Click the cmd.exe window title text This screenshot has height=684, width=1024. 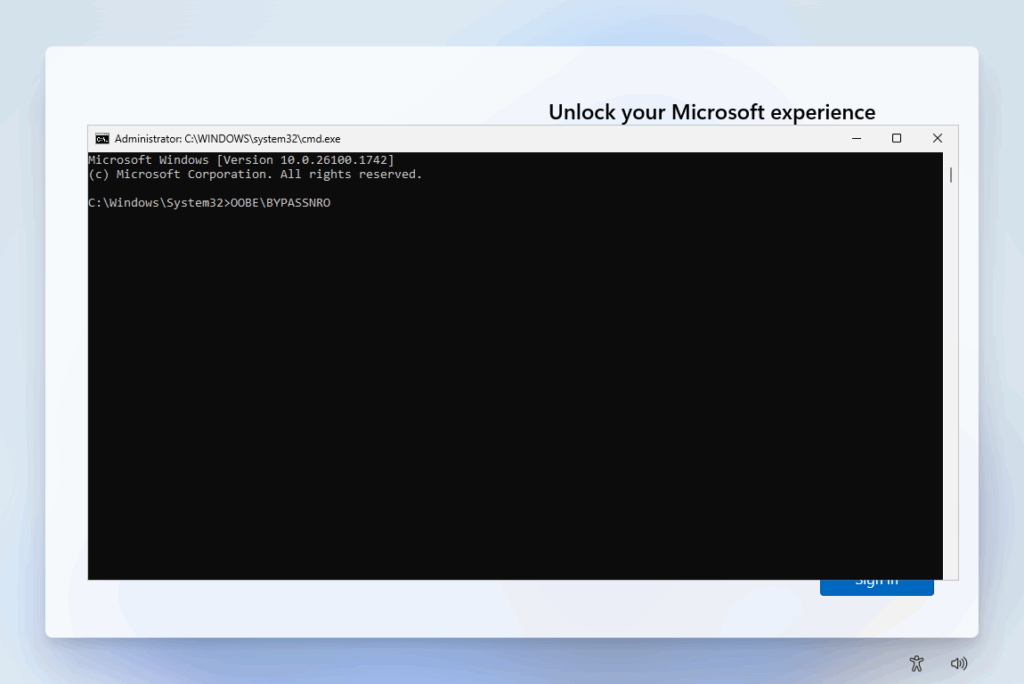pos(227,138)
